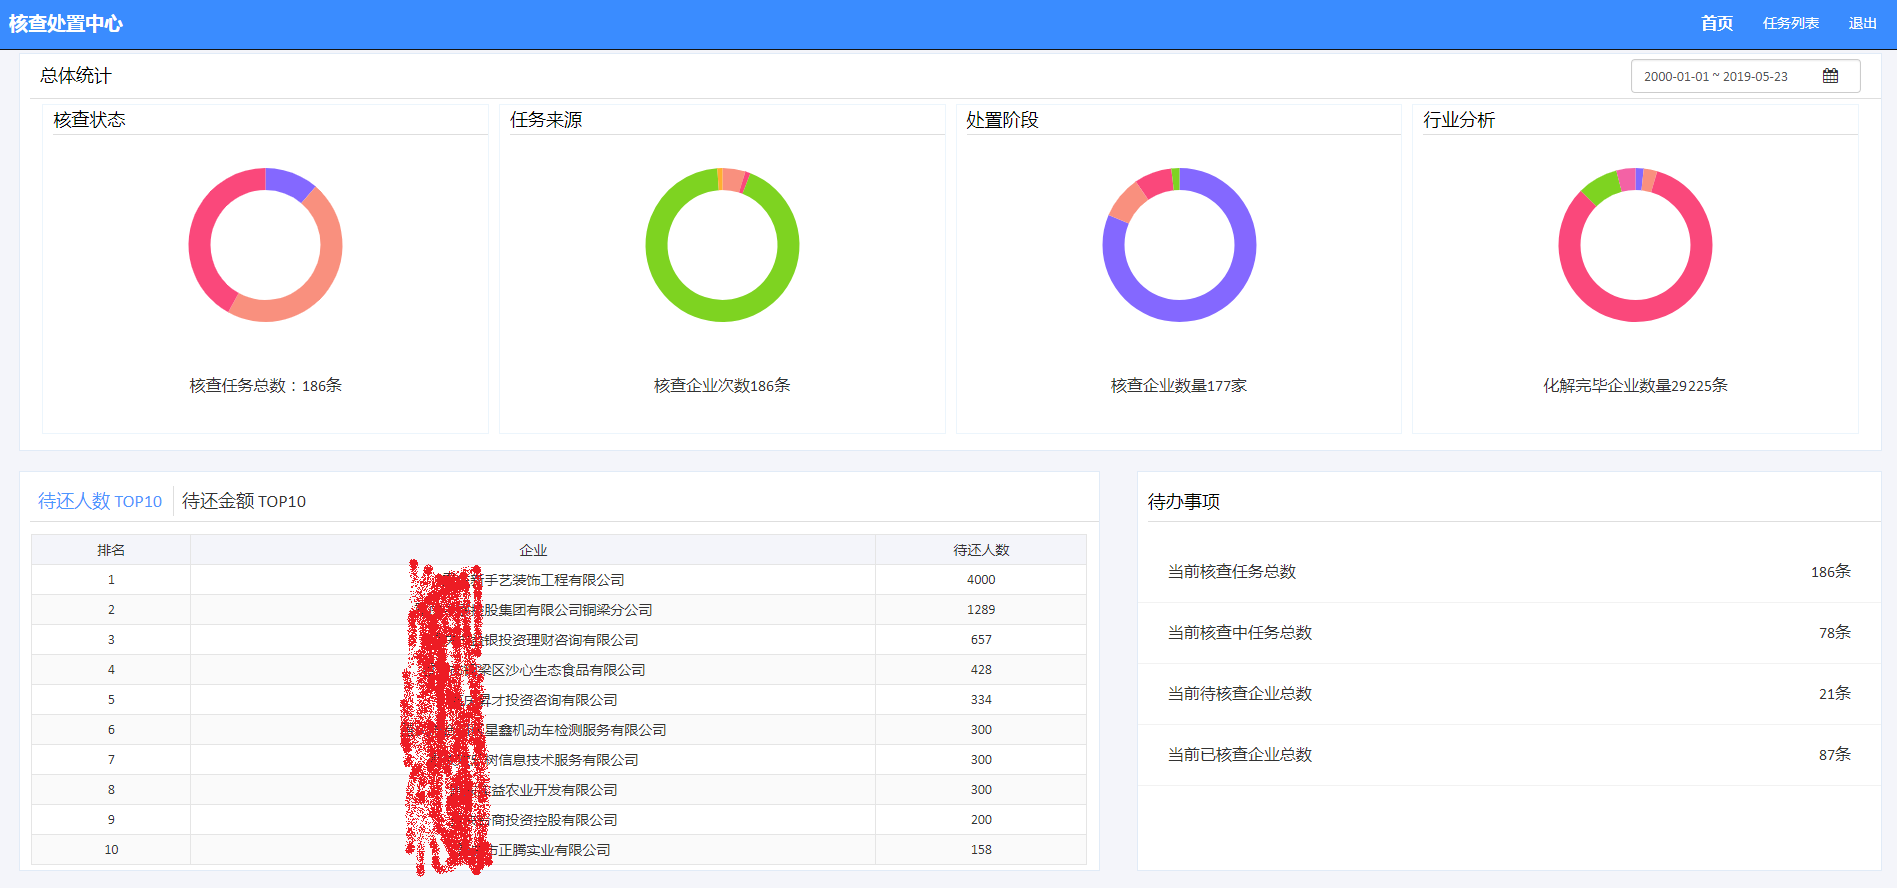Open the 任务列表 navigation item

pyautogui.click(x=1790, y=23)
